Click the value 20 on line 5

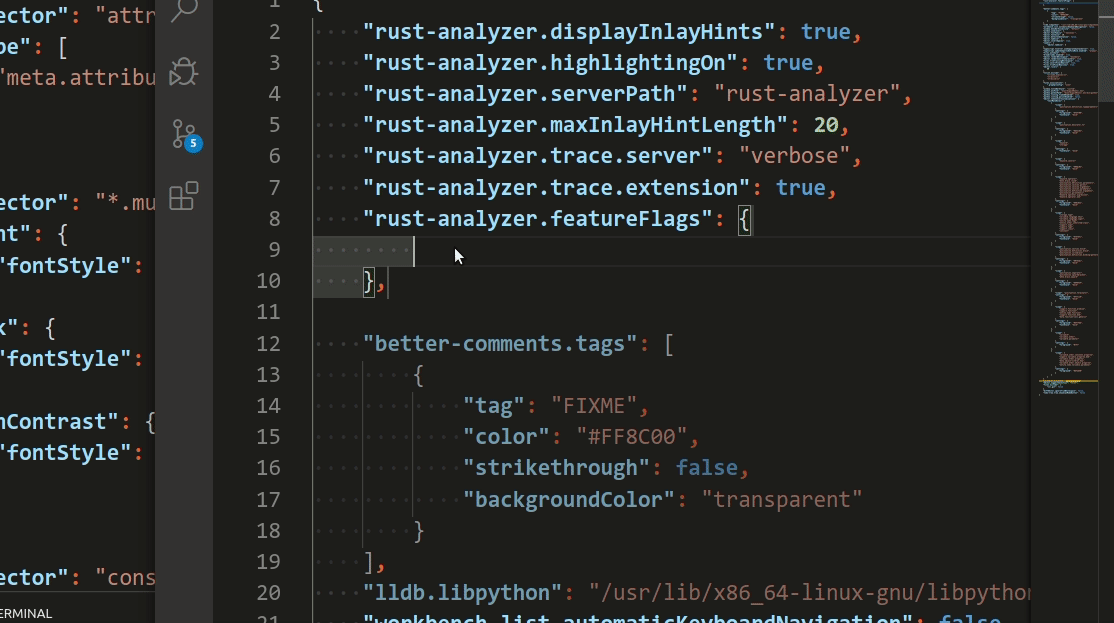pyautogui.click(x=826, y=125)
